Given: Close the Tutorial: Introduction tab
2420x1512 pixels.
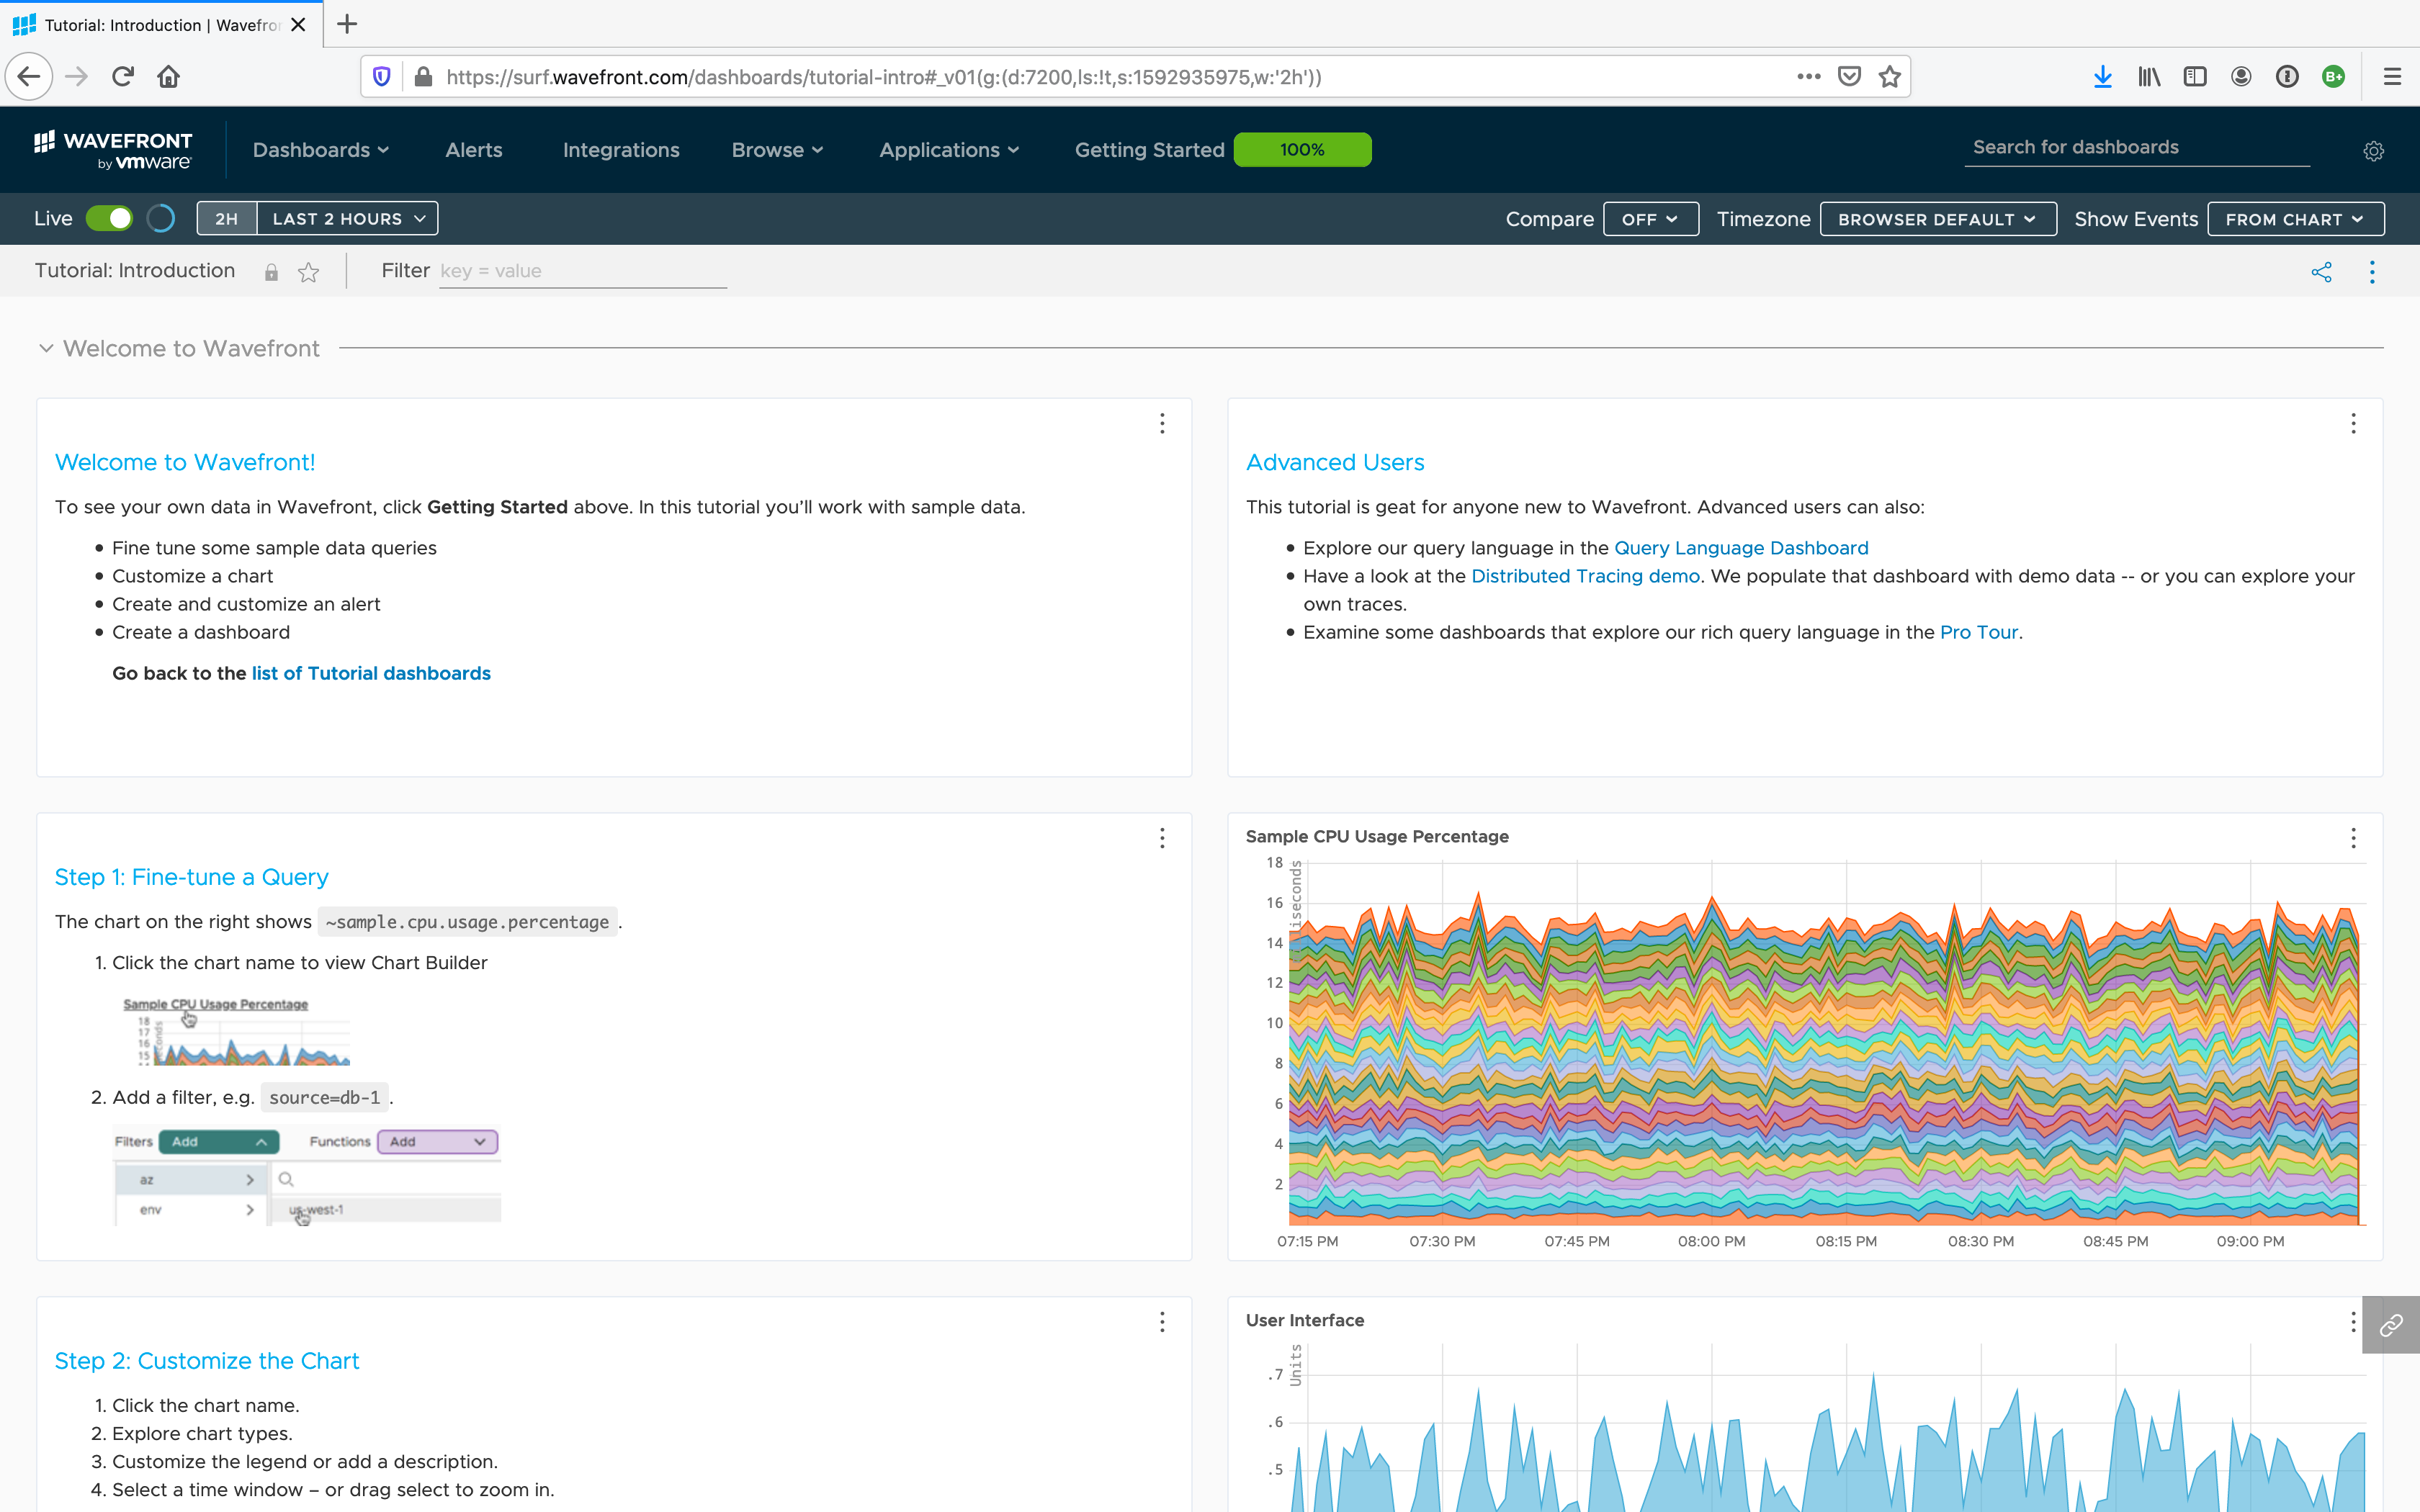Looking at the screenshot, I should click(x=298, y=25).
